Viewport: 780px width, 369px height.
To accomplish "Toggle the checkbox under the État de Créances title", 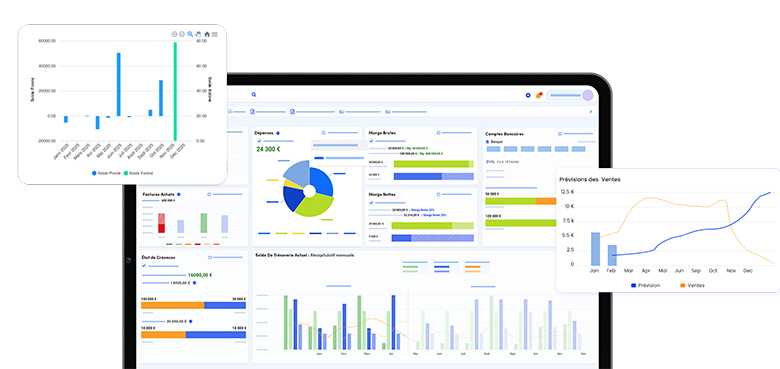I will tap(144, 266).
